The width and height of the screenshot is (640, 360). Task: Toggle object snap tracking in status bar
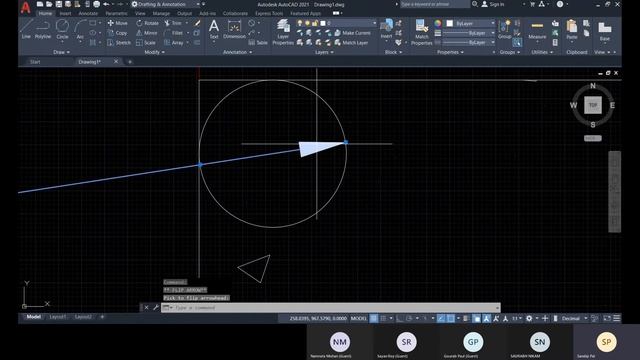[441, 318]
